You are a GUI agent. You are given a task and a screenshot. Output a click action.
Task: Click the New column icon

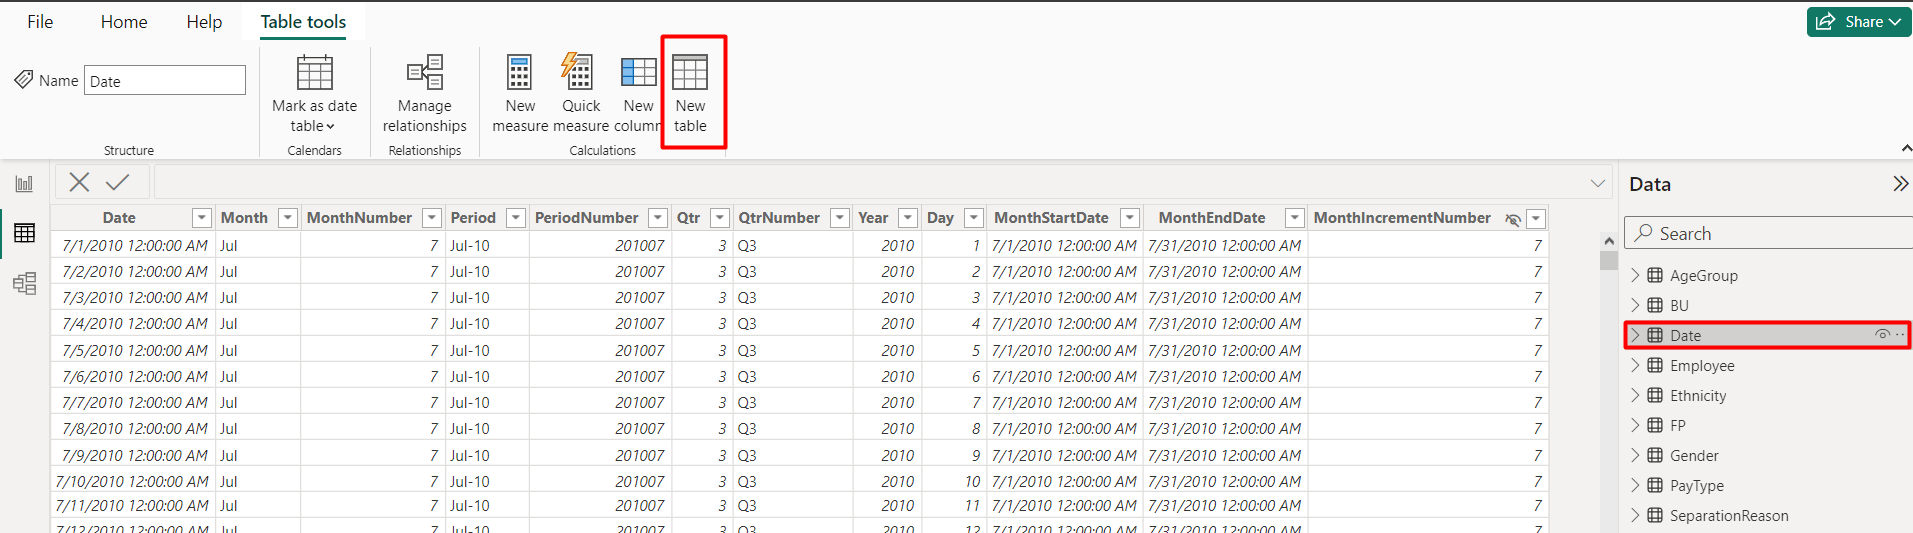(638, 72)
